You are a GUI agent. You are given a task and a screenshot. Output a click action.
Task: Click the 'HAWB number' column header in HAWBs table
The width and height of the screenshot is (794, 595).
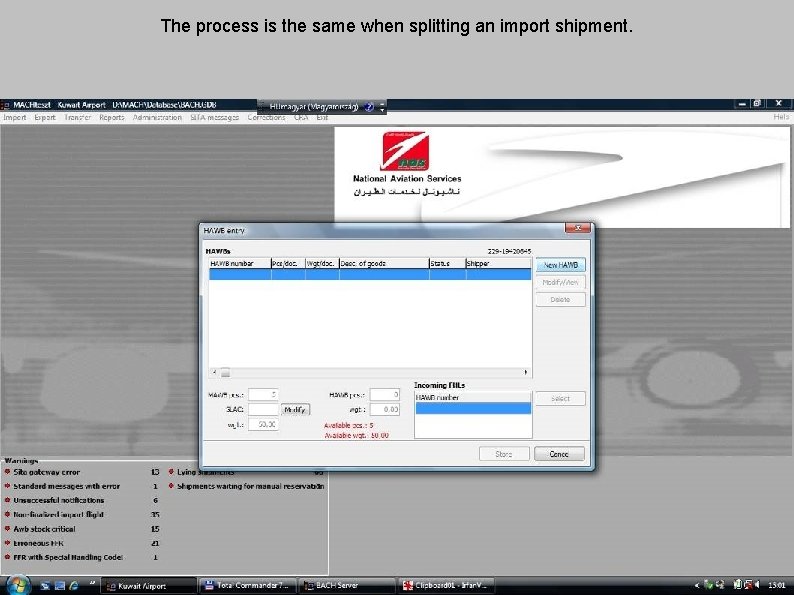click(240, 263)
